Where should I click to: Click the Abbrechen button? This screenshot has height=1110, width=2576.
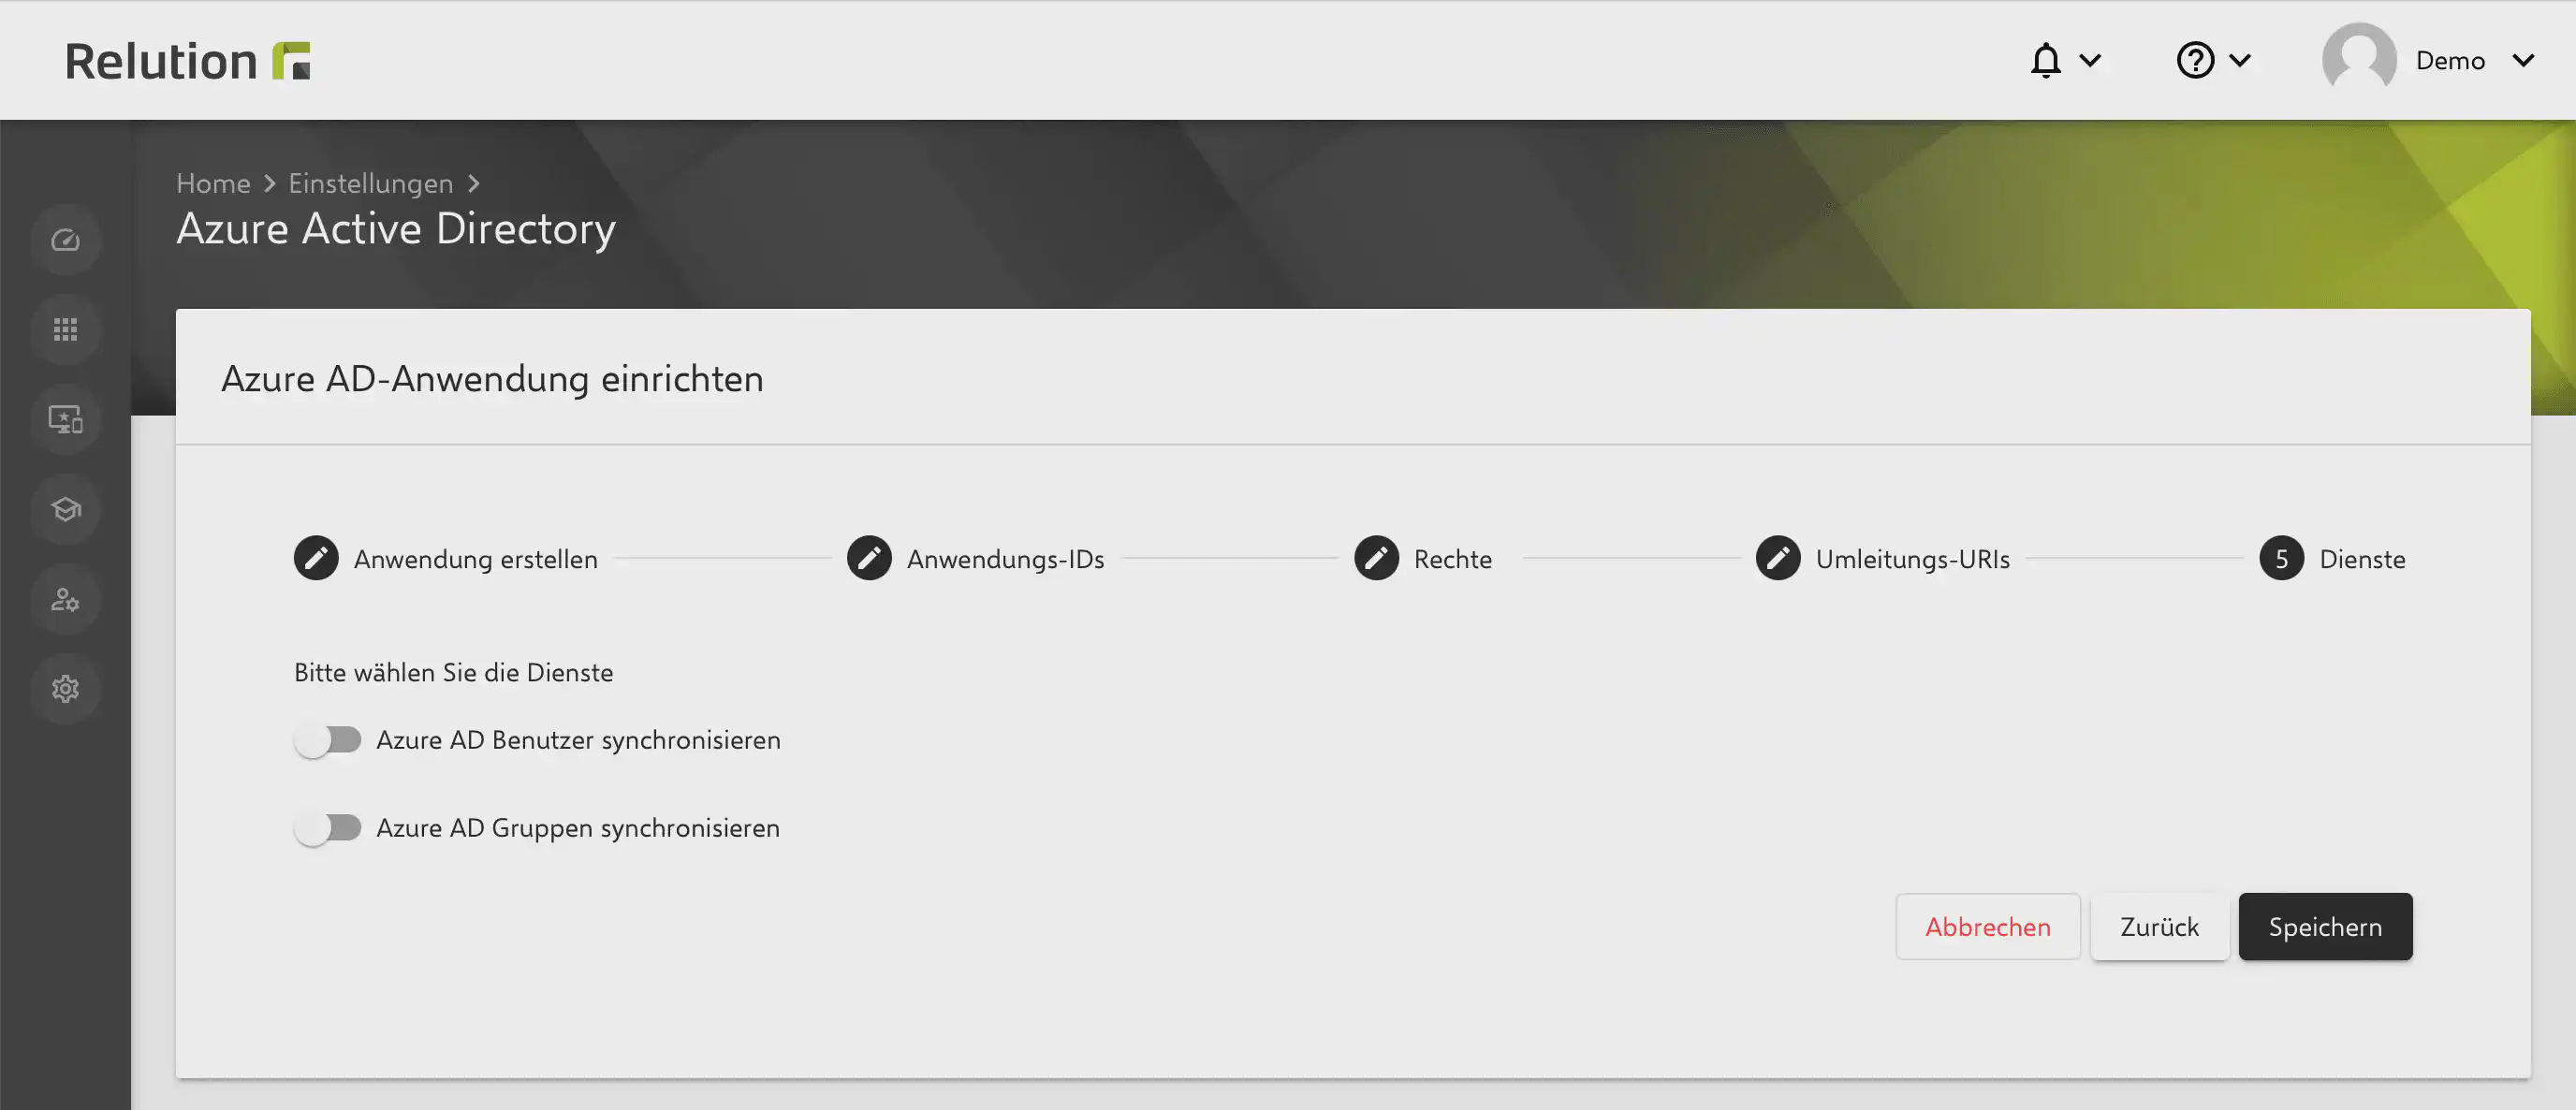pyautogui.click(x=1987, y=927)
